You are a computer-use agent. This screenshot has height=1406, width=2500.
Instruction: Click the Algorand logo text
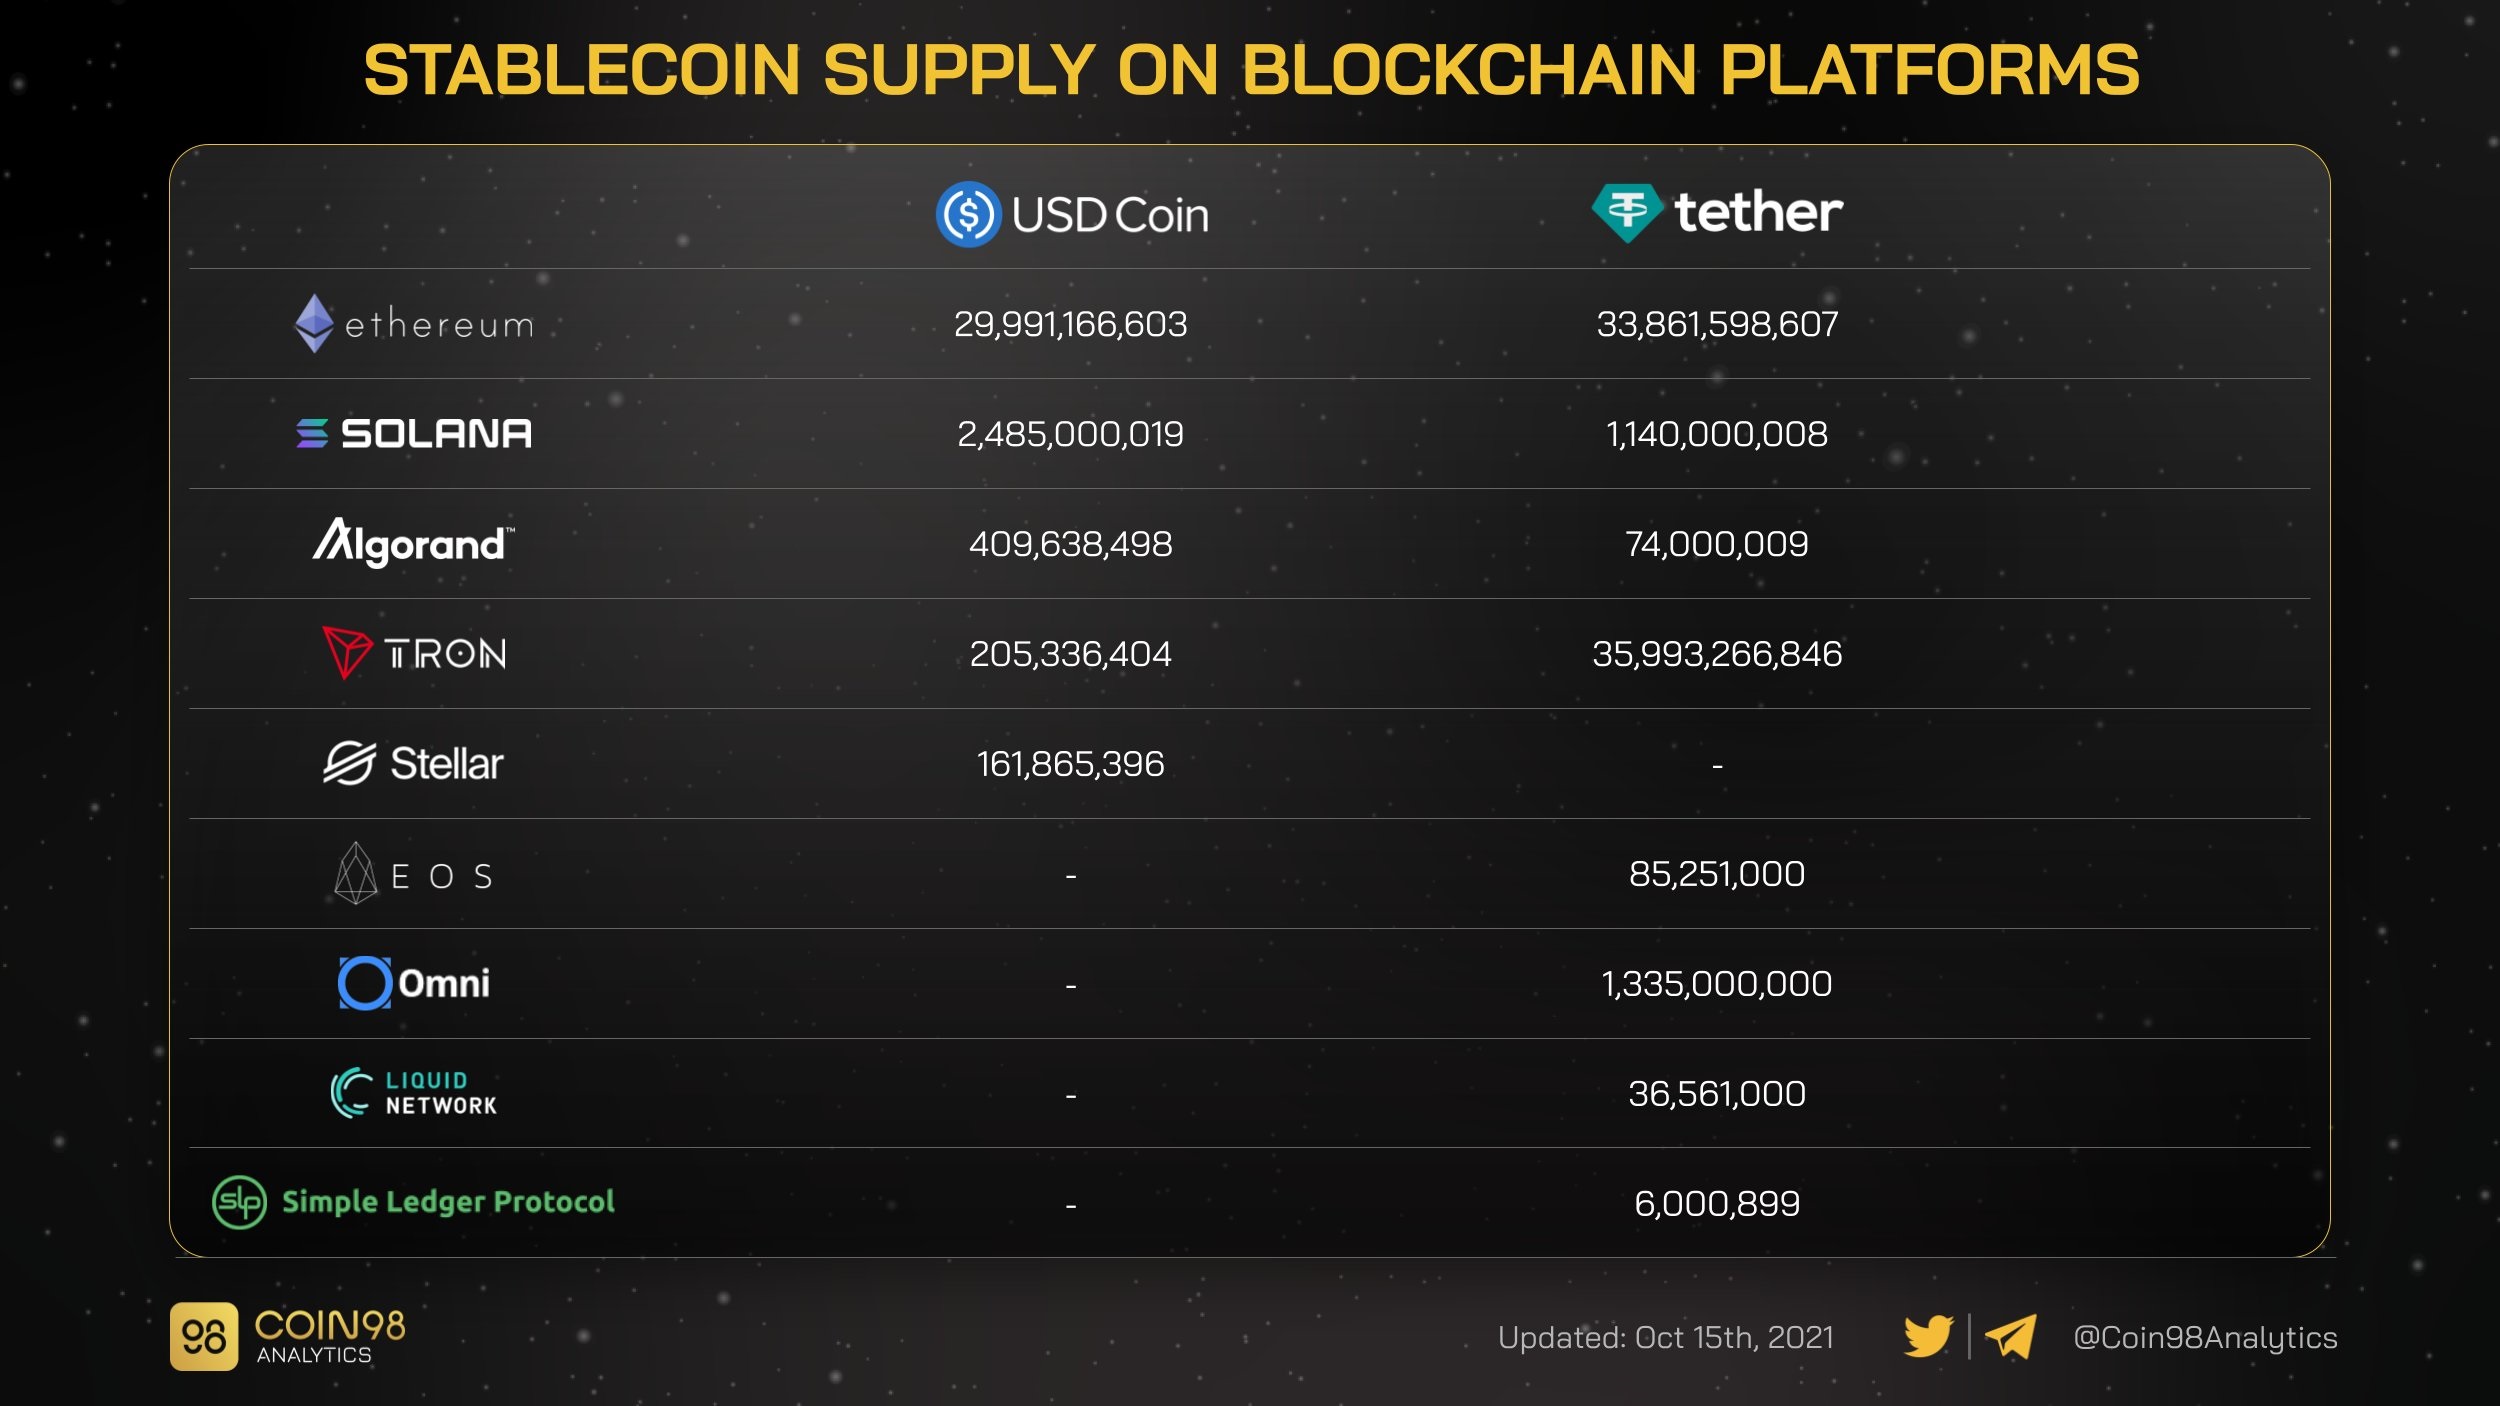[x=413, y=543]
